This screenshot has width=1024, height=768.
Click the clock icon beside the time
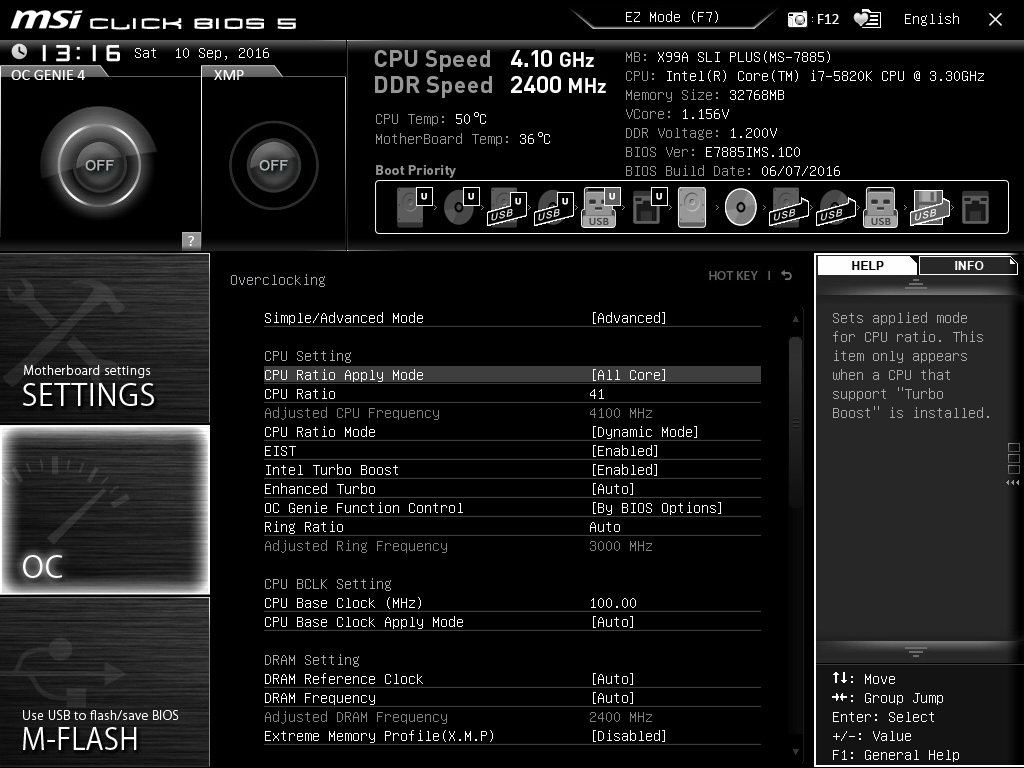click(x=20, y=52)
